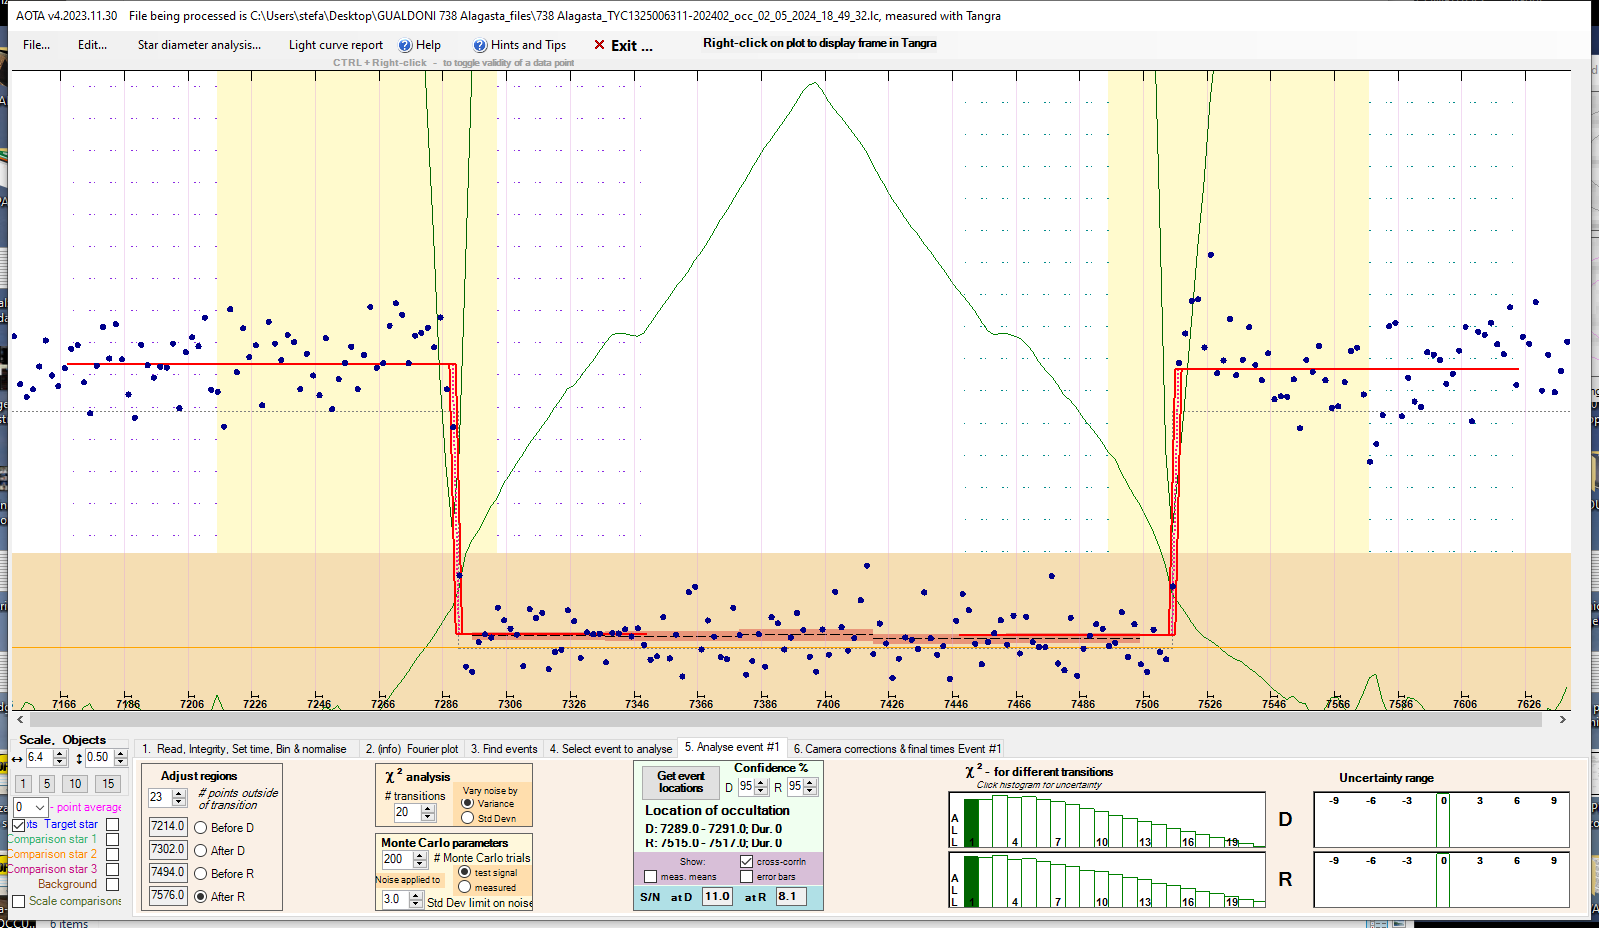
Task: Set scale preset button 5
Action: coord(47,784)
